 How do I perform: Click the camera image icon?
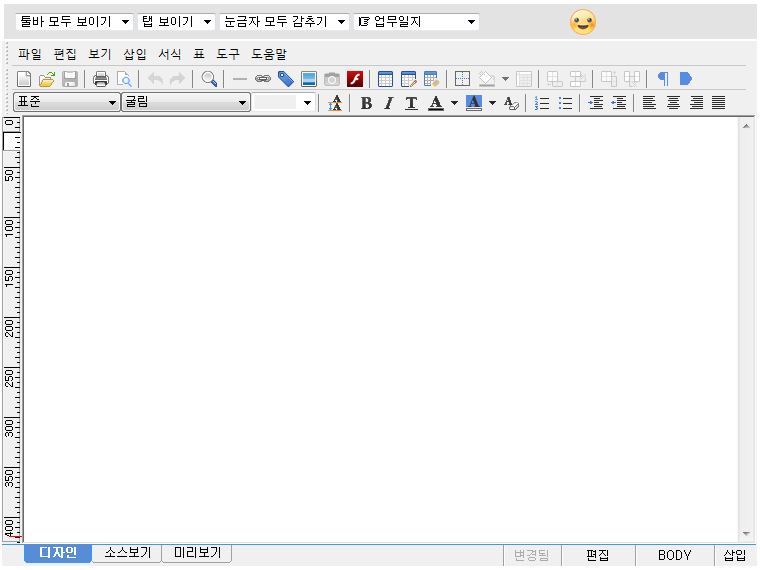(332, 79)
